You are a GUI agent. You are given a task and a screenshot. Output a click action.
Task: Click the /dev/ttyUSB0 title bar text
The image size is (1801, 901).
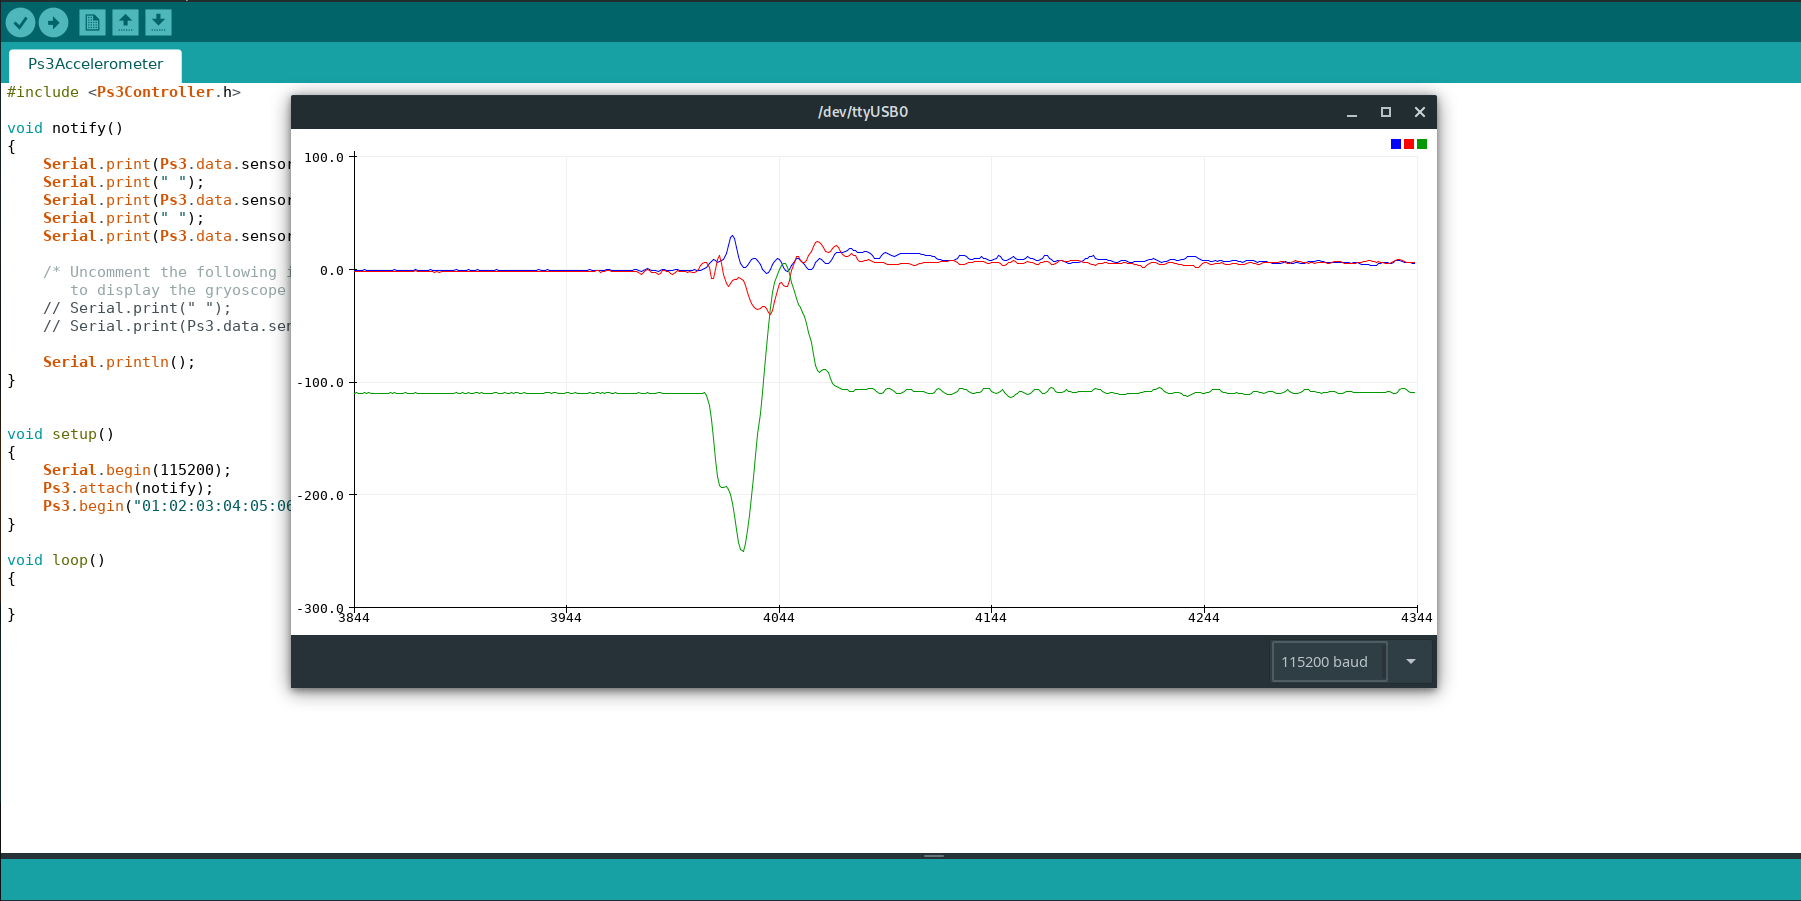tap(863, 112)
